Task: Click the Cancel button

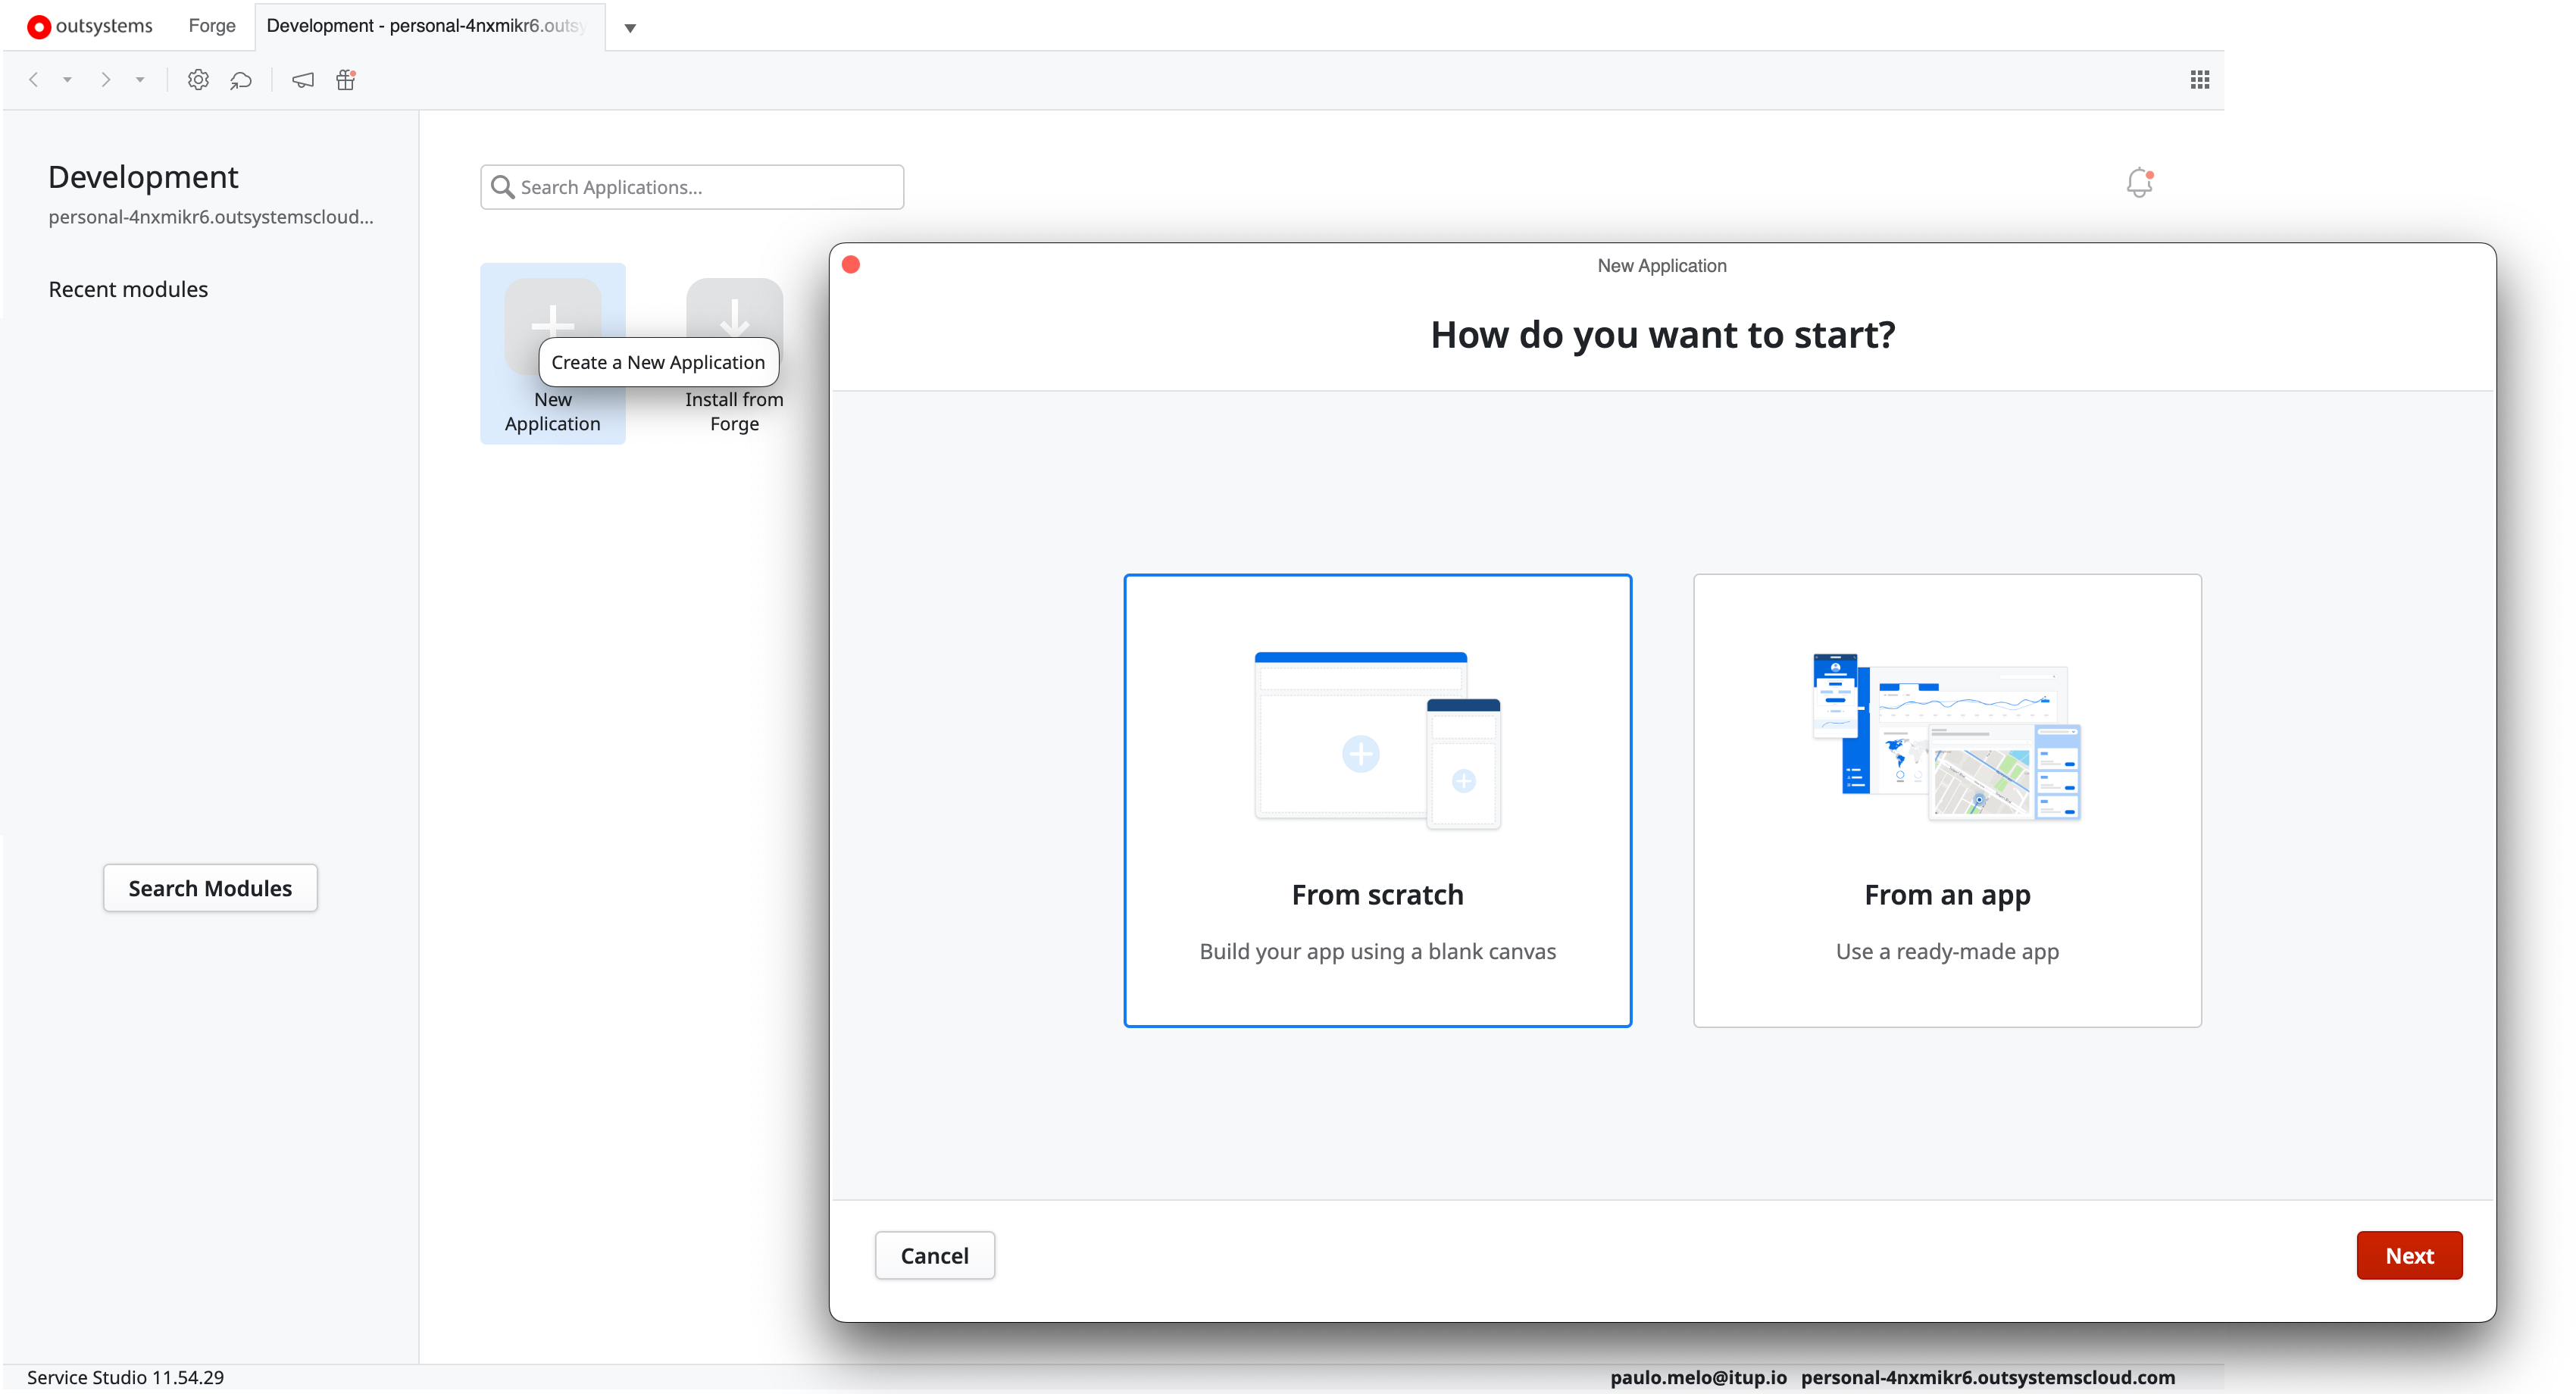Action: 934,1255
